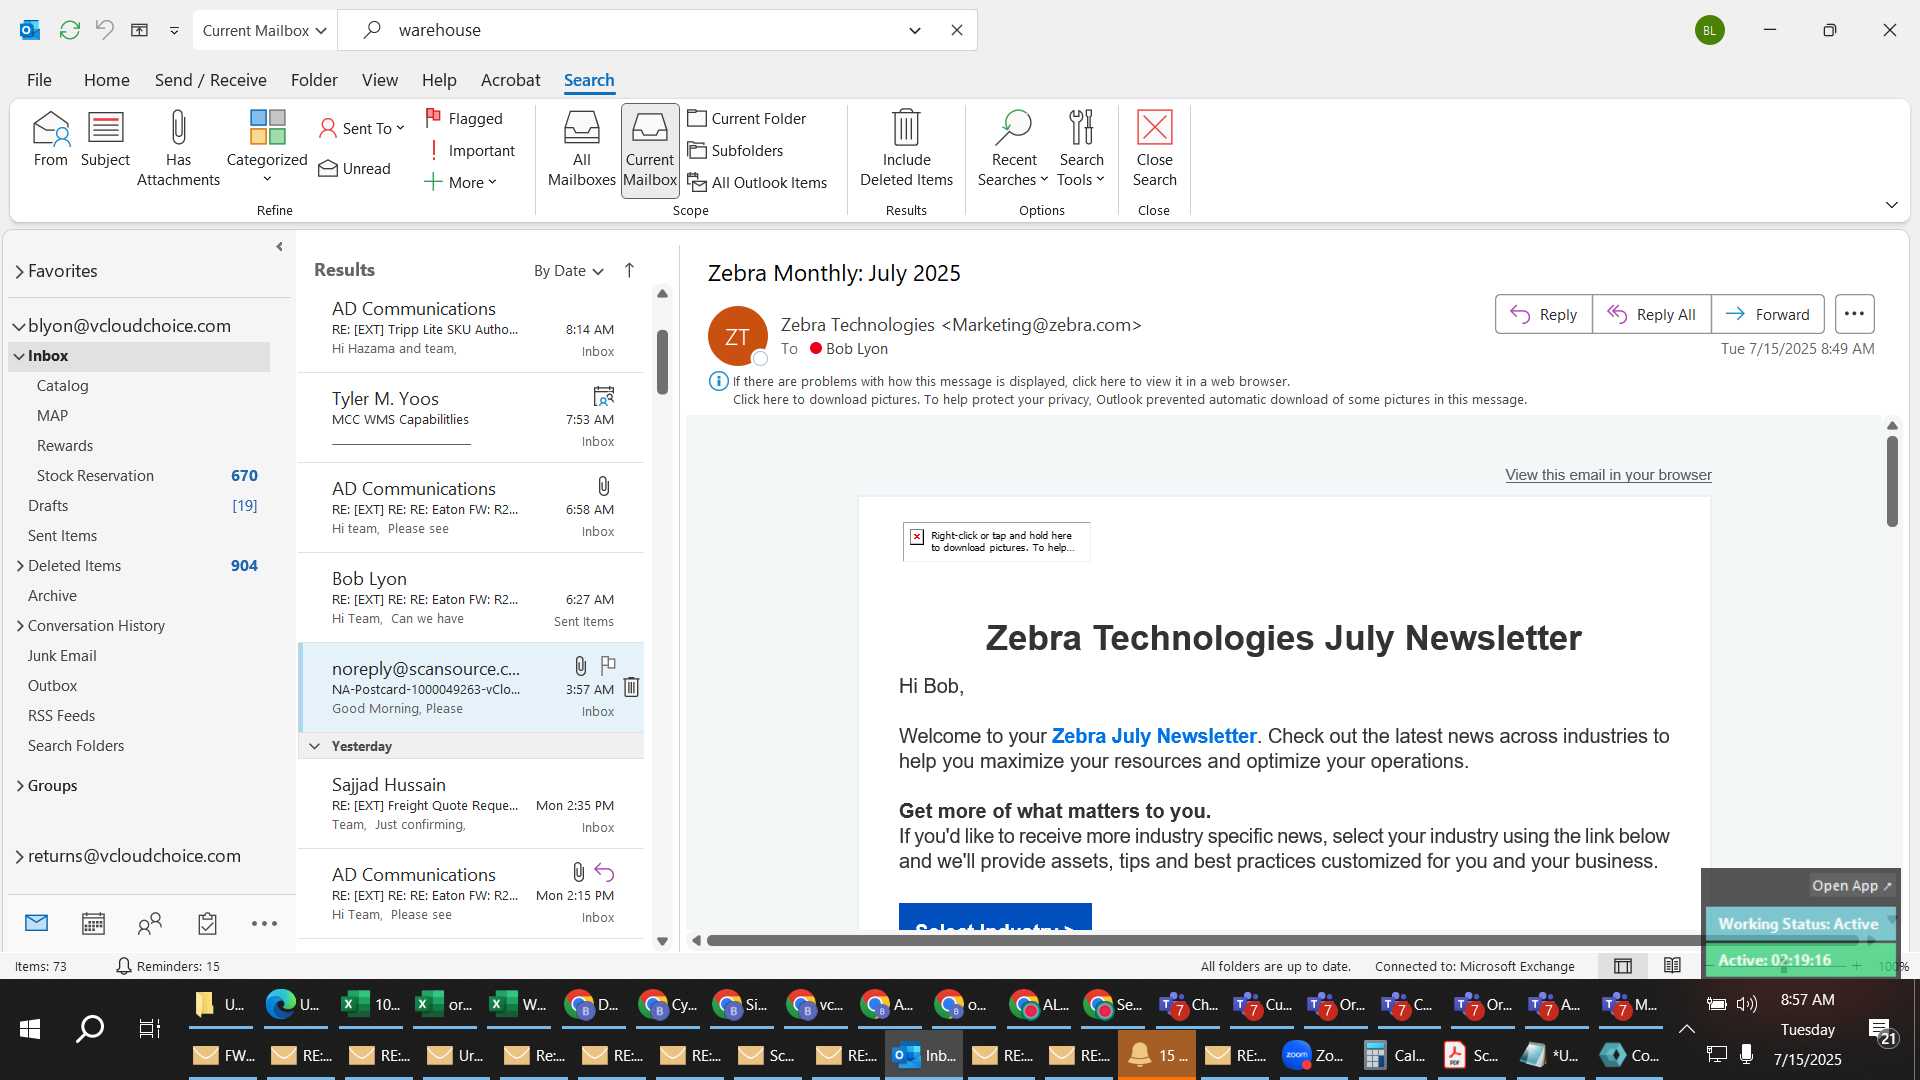Click the Send/Receive All Folders sync icon

click(69, 30)
